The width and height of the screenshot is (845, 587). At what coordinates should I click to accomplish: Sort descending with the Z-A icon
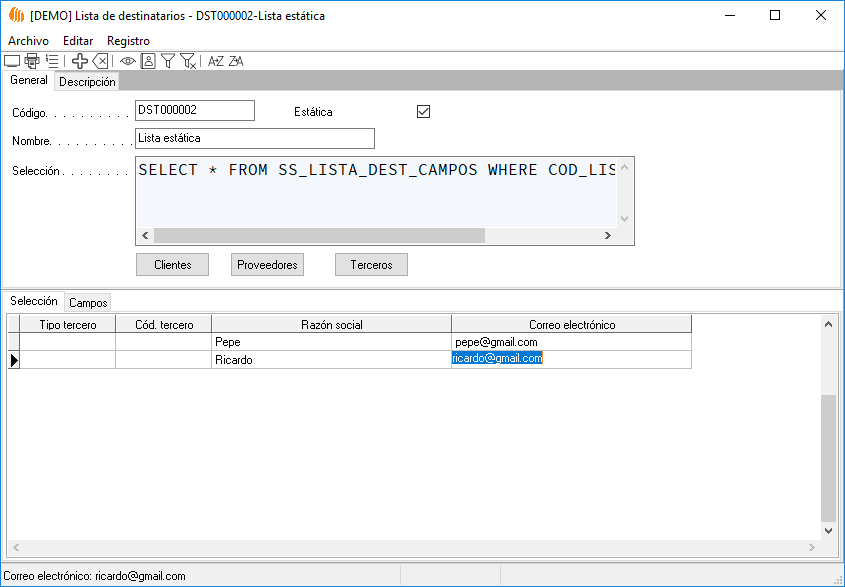236,61
